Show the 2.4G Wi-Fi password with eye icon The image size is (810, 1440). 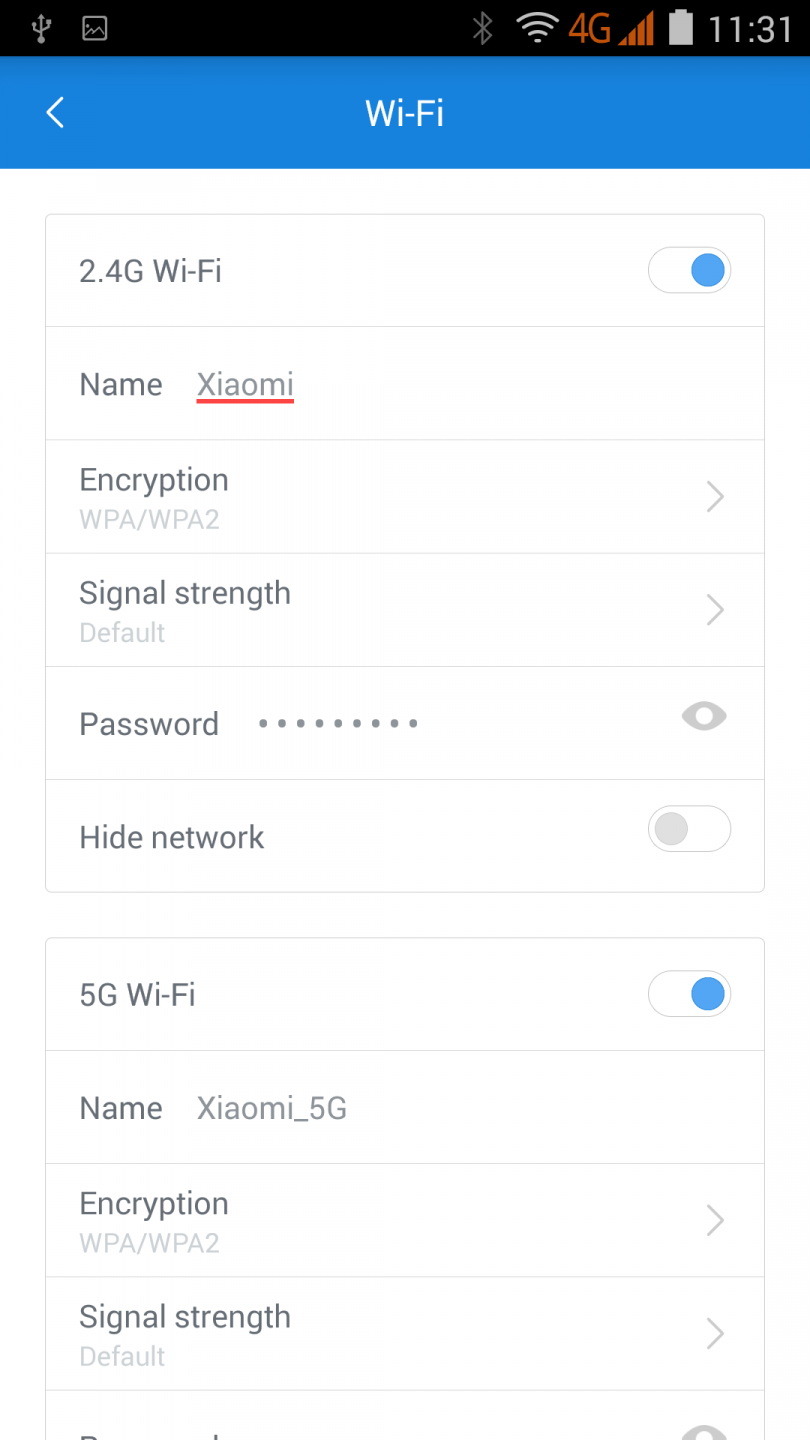704,717
